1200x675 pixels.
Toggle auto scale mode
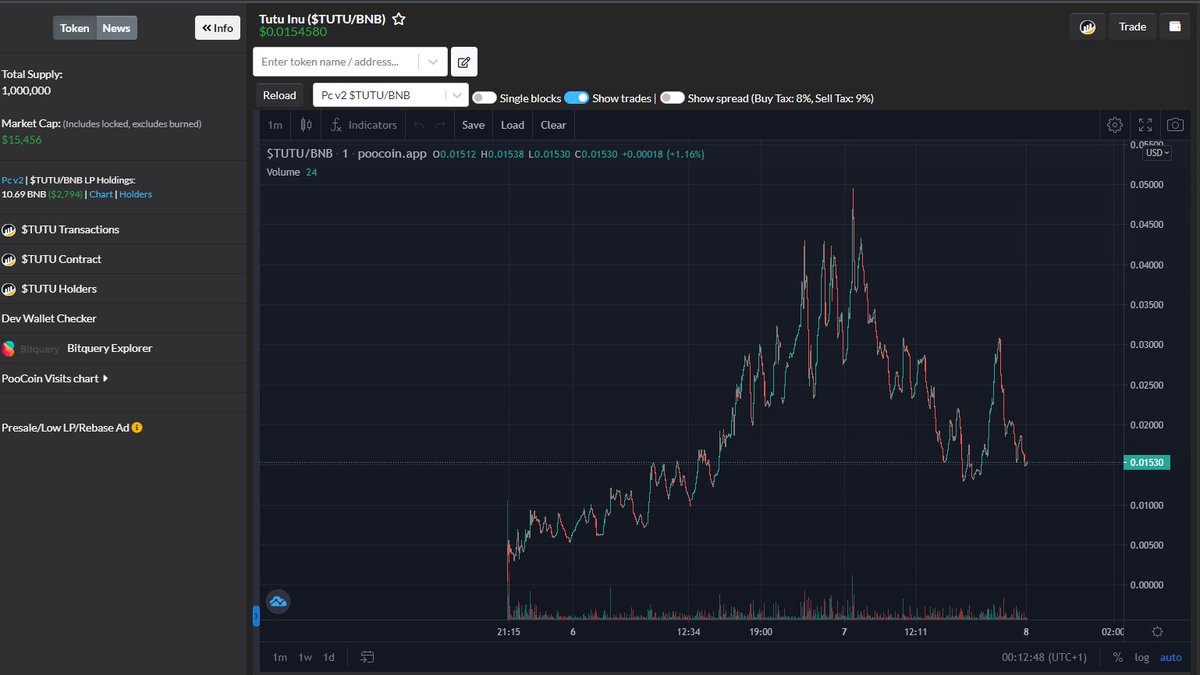click(1171, 657)
